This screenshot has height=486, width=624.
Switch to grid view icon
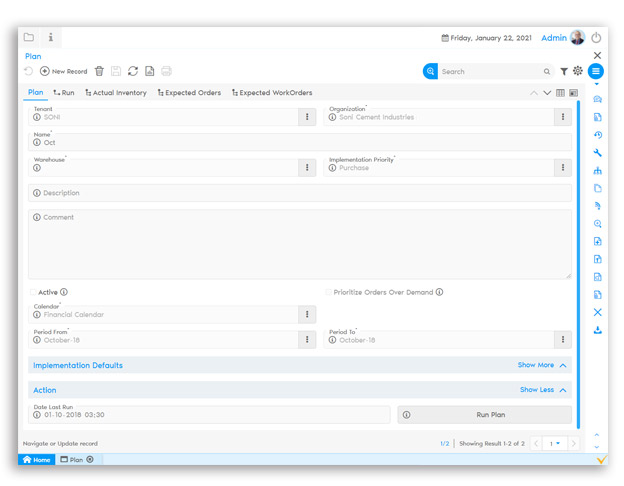tap(561, 93)
